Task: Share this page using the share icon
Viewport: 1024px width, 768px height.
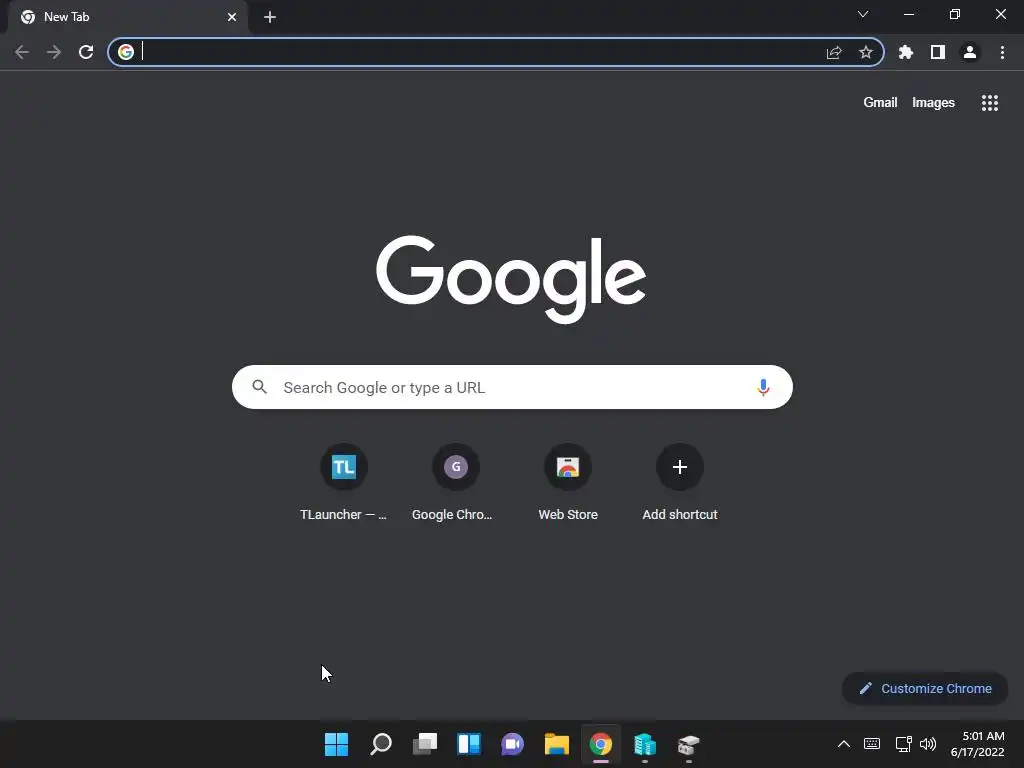Action: tap(834, 52)
